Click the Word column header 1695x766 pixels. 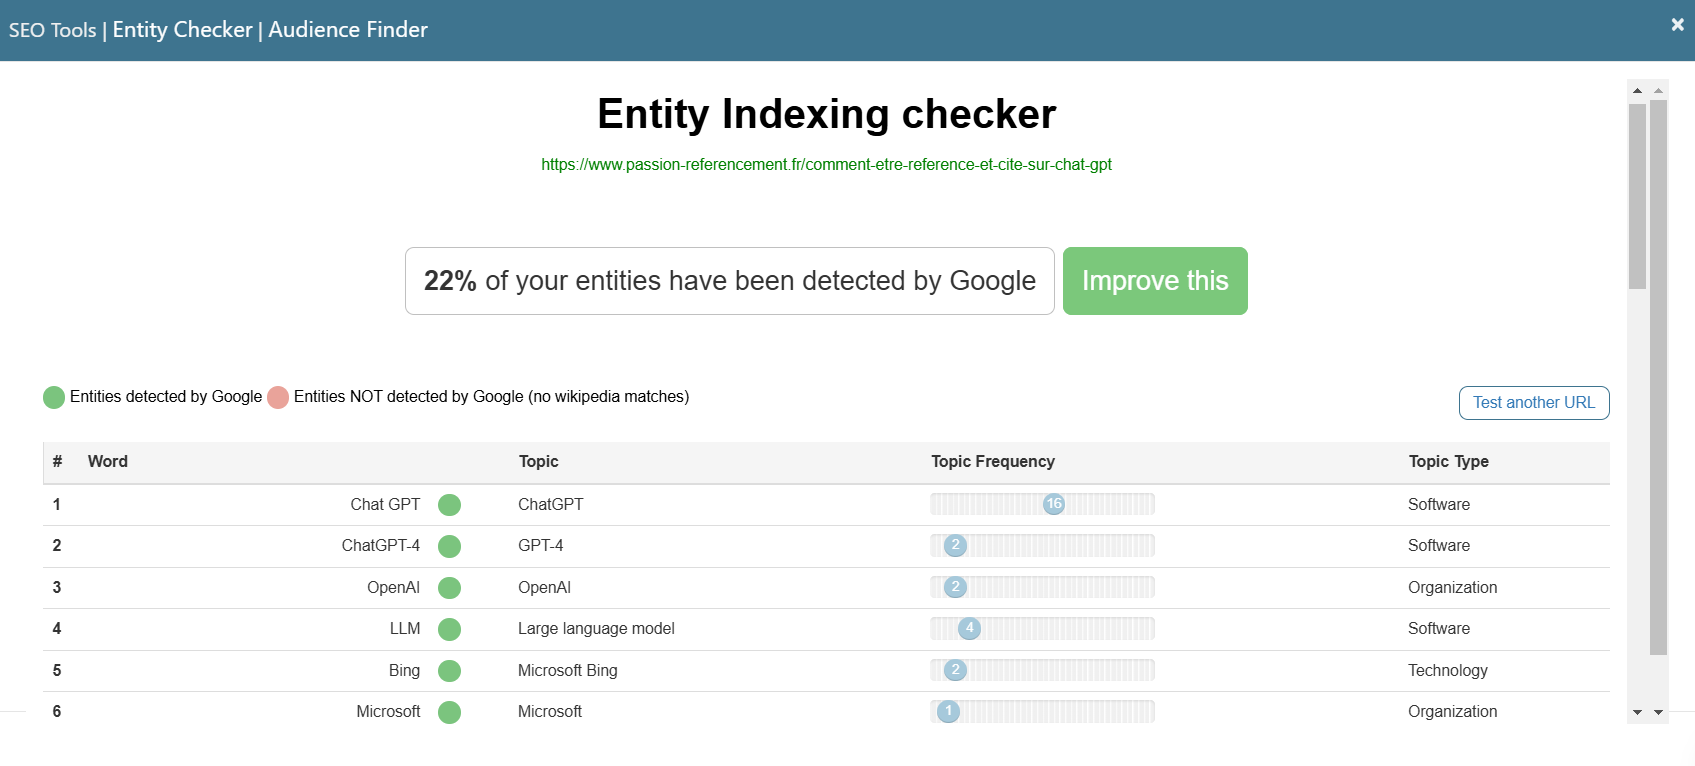(108, 462)
